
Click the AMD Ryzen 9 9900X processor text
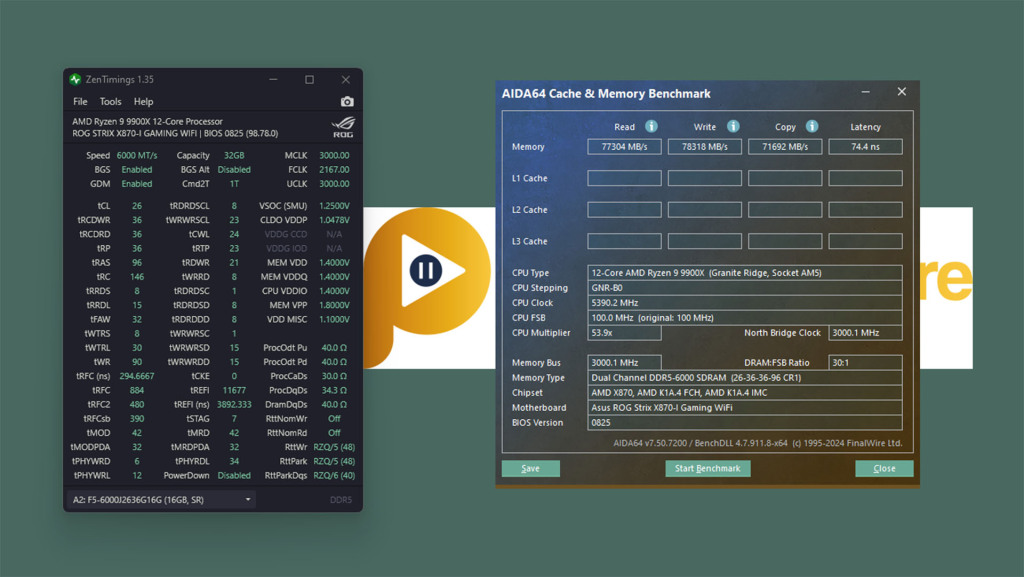coord(148,121)
